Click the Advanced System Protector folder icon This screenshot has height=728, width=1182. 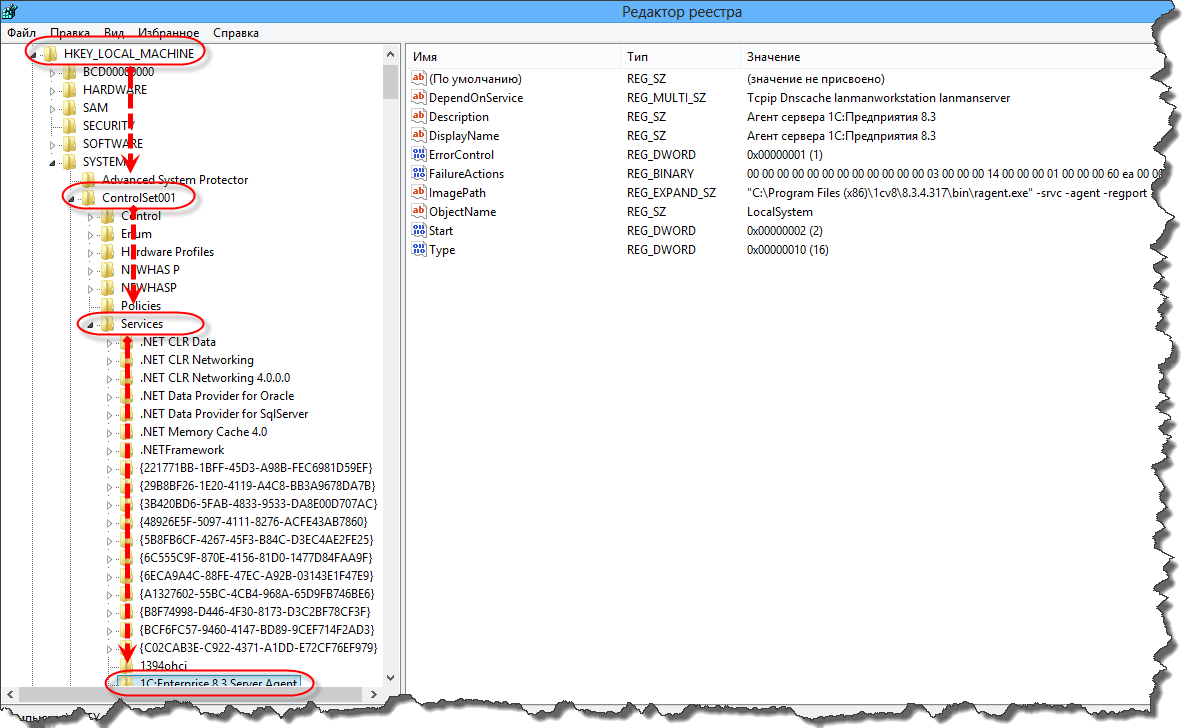coord(89,180)
